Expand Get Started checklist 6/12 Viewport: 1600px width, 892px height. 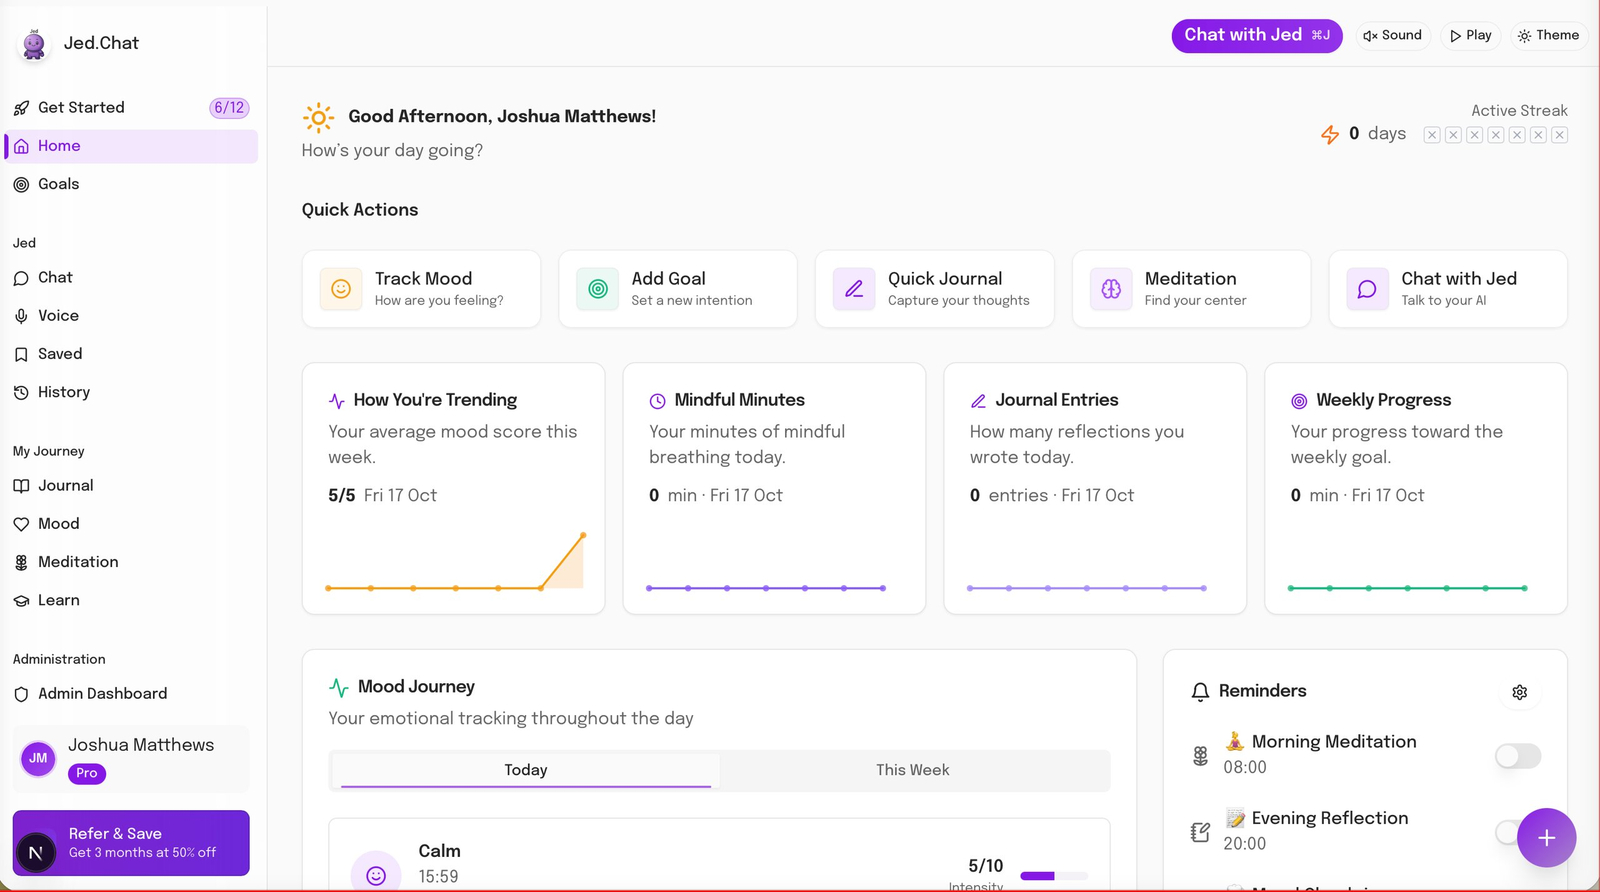[130, 108]
